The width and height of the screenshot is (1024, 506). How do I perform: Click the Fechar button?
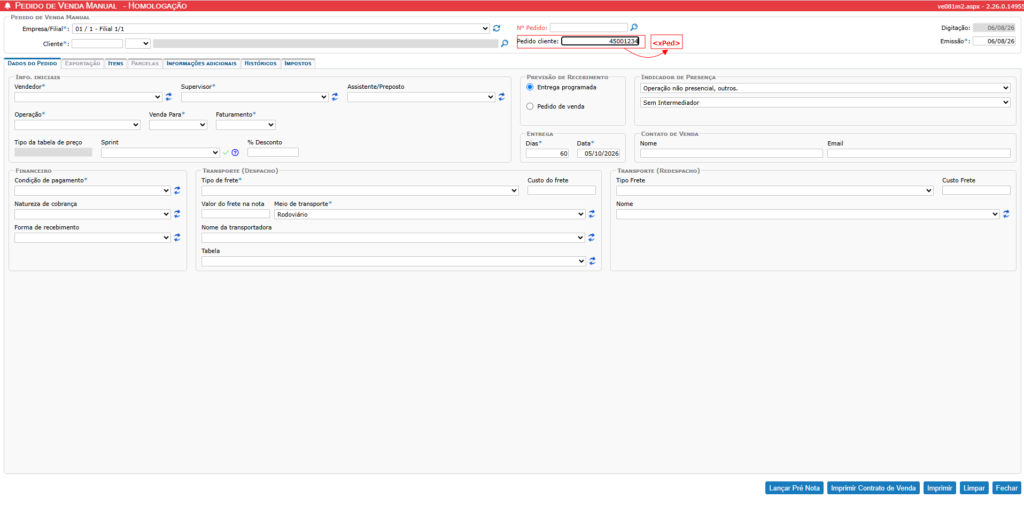1006,488
